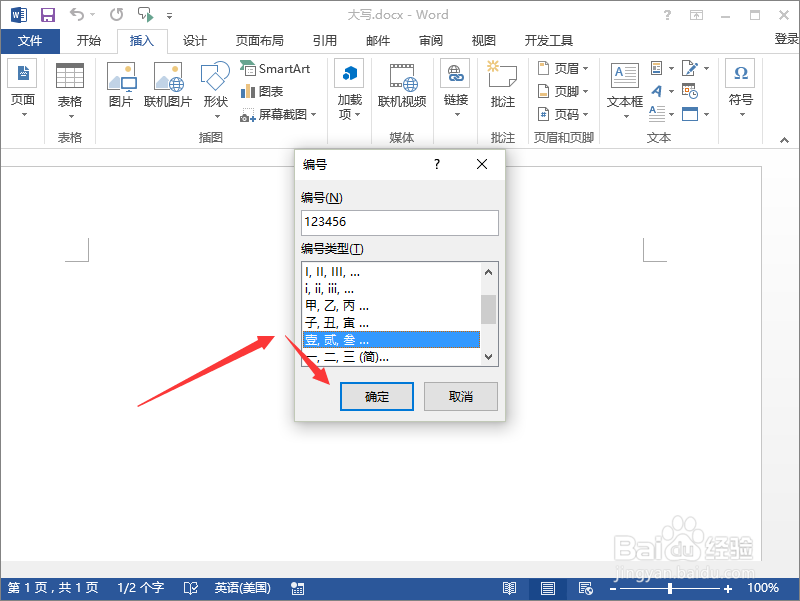Click inside the 编号 number input field
Viewport: 800px width, 601px height.
click(399, 222)
